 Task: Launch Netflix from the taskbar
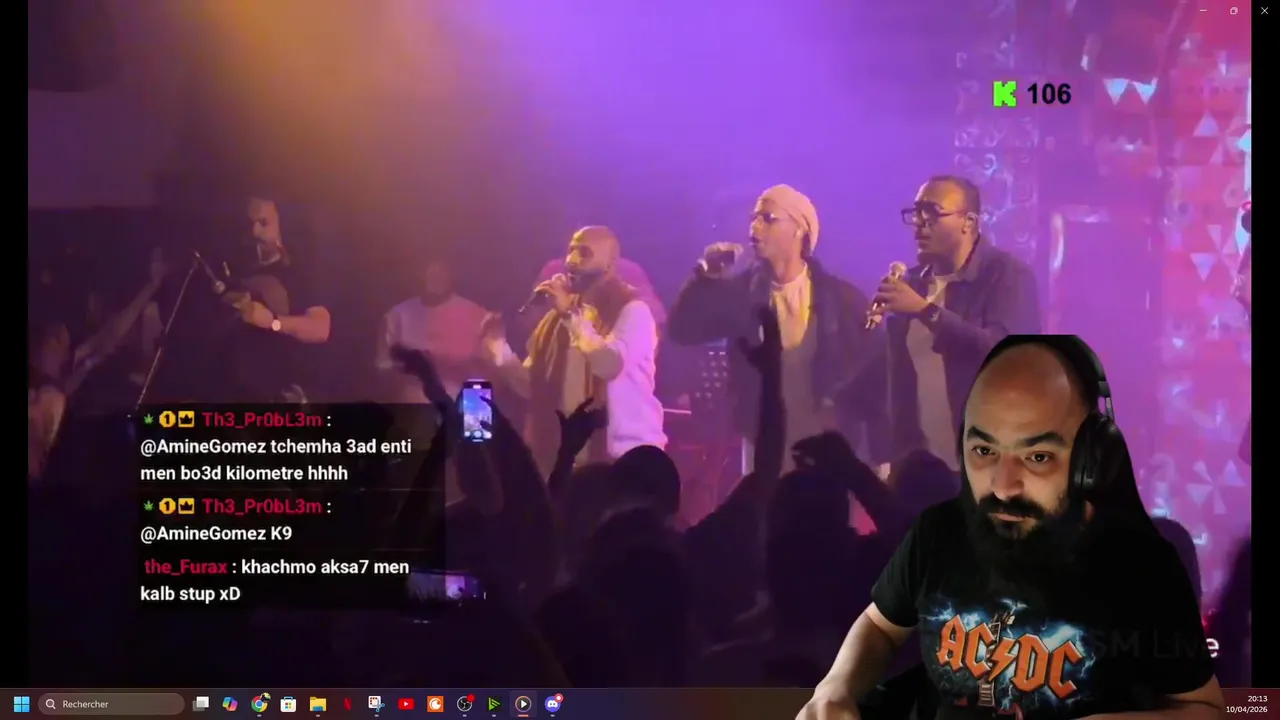(x=347, y=704)
